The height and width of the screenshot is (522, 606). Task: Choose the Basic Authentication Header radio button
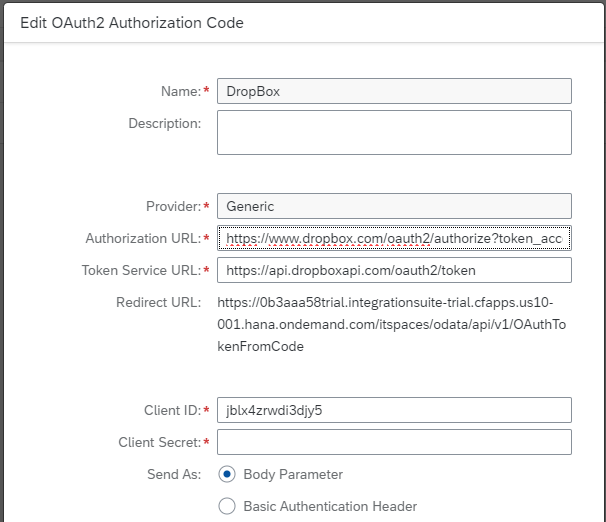227,506
